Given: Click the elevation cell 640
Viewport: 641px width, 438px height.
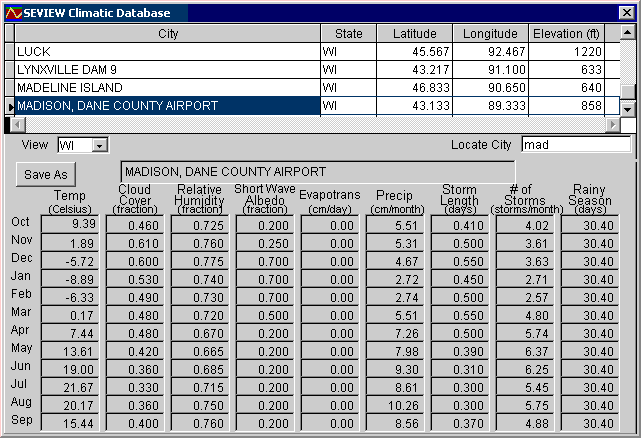Looking at the screenshot, I should tap(566, 88).
